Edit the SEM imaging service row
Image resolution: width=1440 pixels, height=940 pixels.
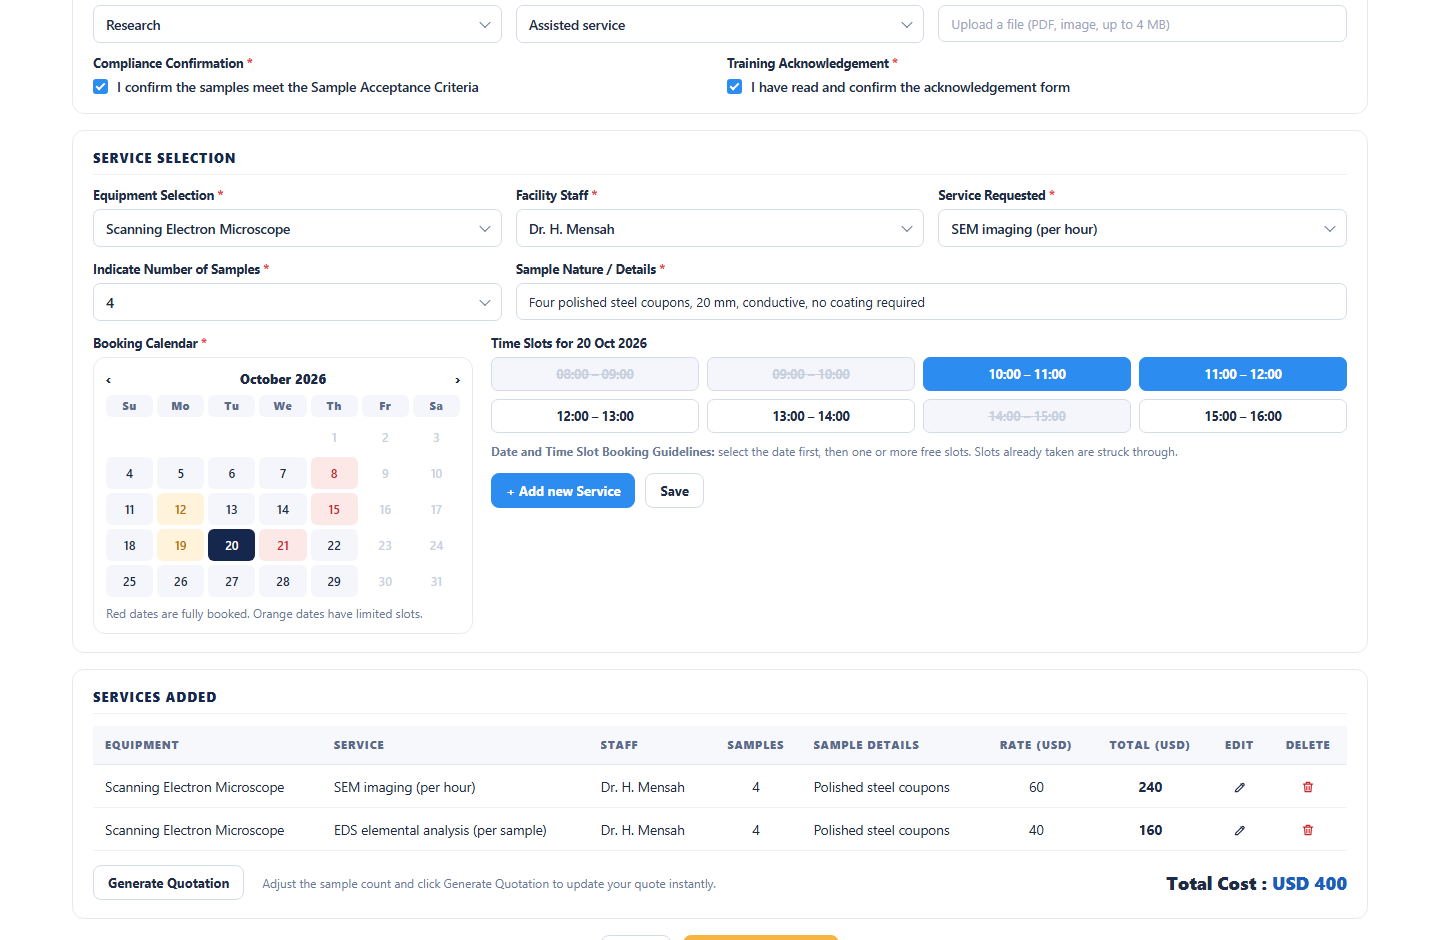click(x=1239, y=787)
